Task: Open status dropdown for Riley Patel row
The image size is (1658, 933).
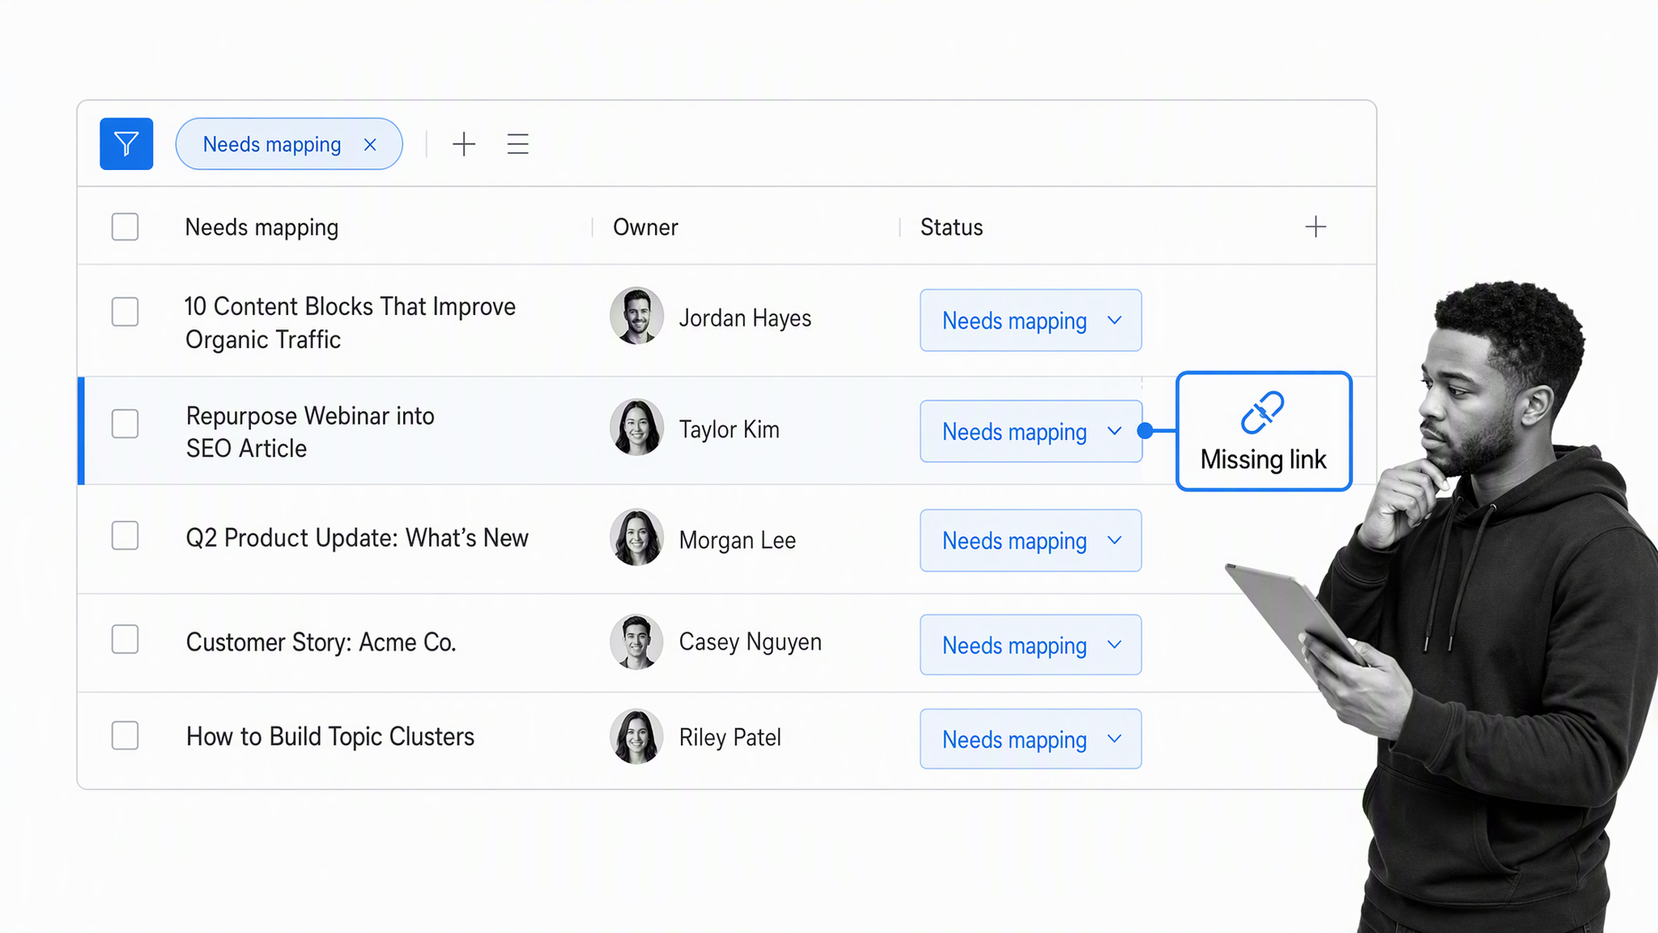Action: click(1031, 739)
